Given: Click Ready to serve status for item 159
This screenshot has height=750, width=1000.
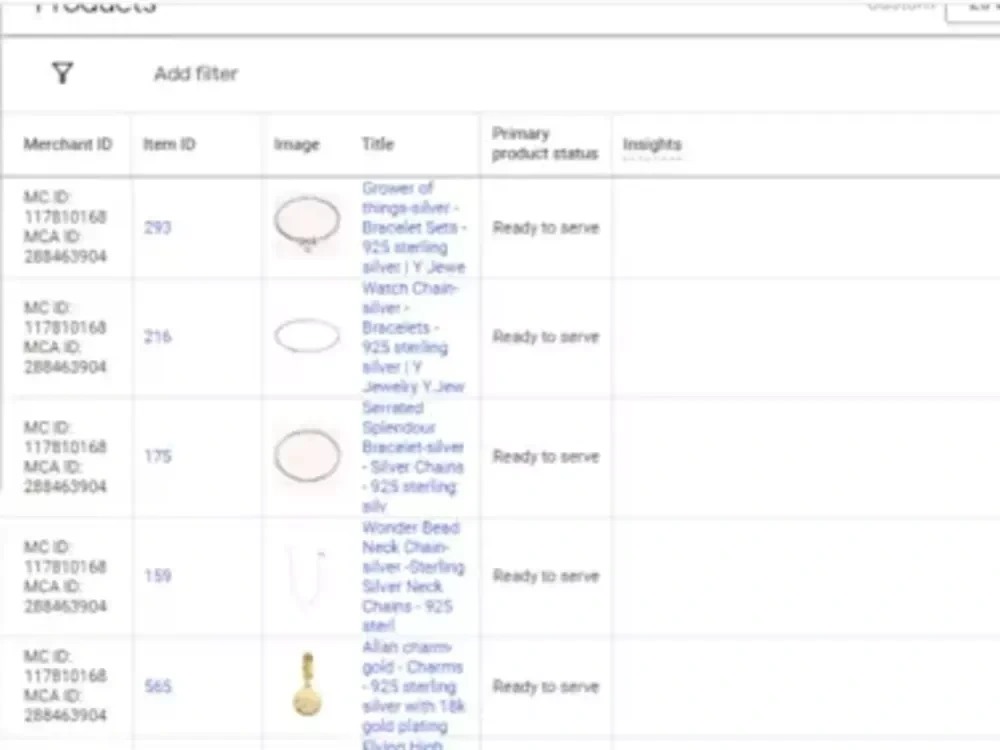Looking at the screenshot, I should pyautogui.click(x=546, y=576).
